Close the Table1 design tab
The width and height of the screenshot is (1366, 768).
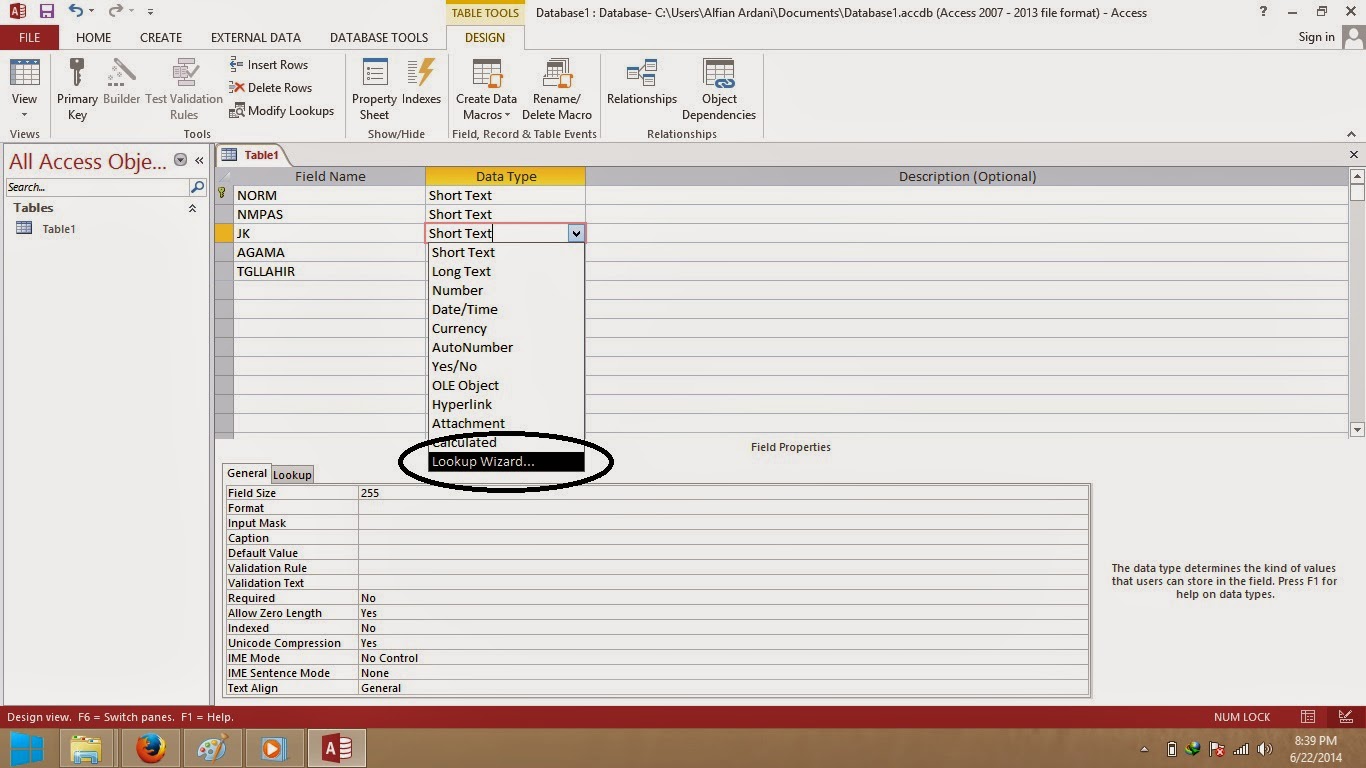click(x=1354, y=155)
